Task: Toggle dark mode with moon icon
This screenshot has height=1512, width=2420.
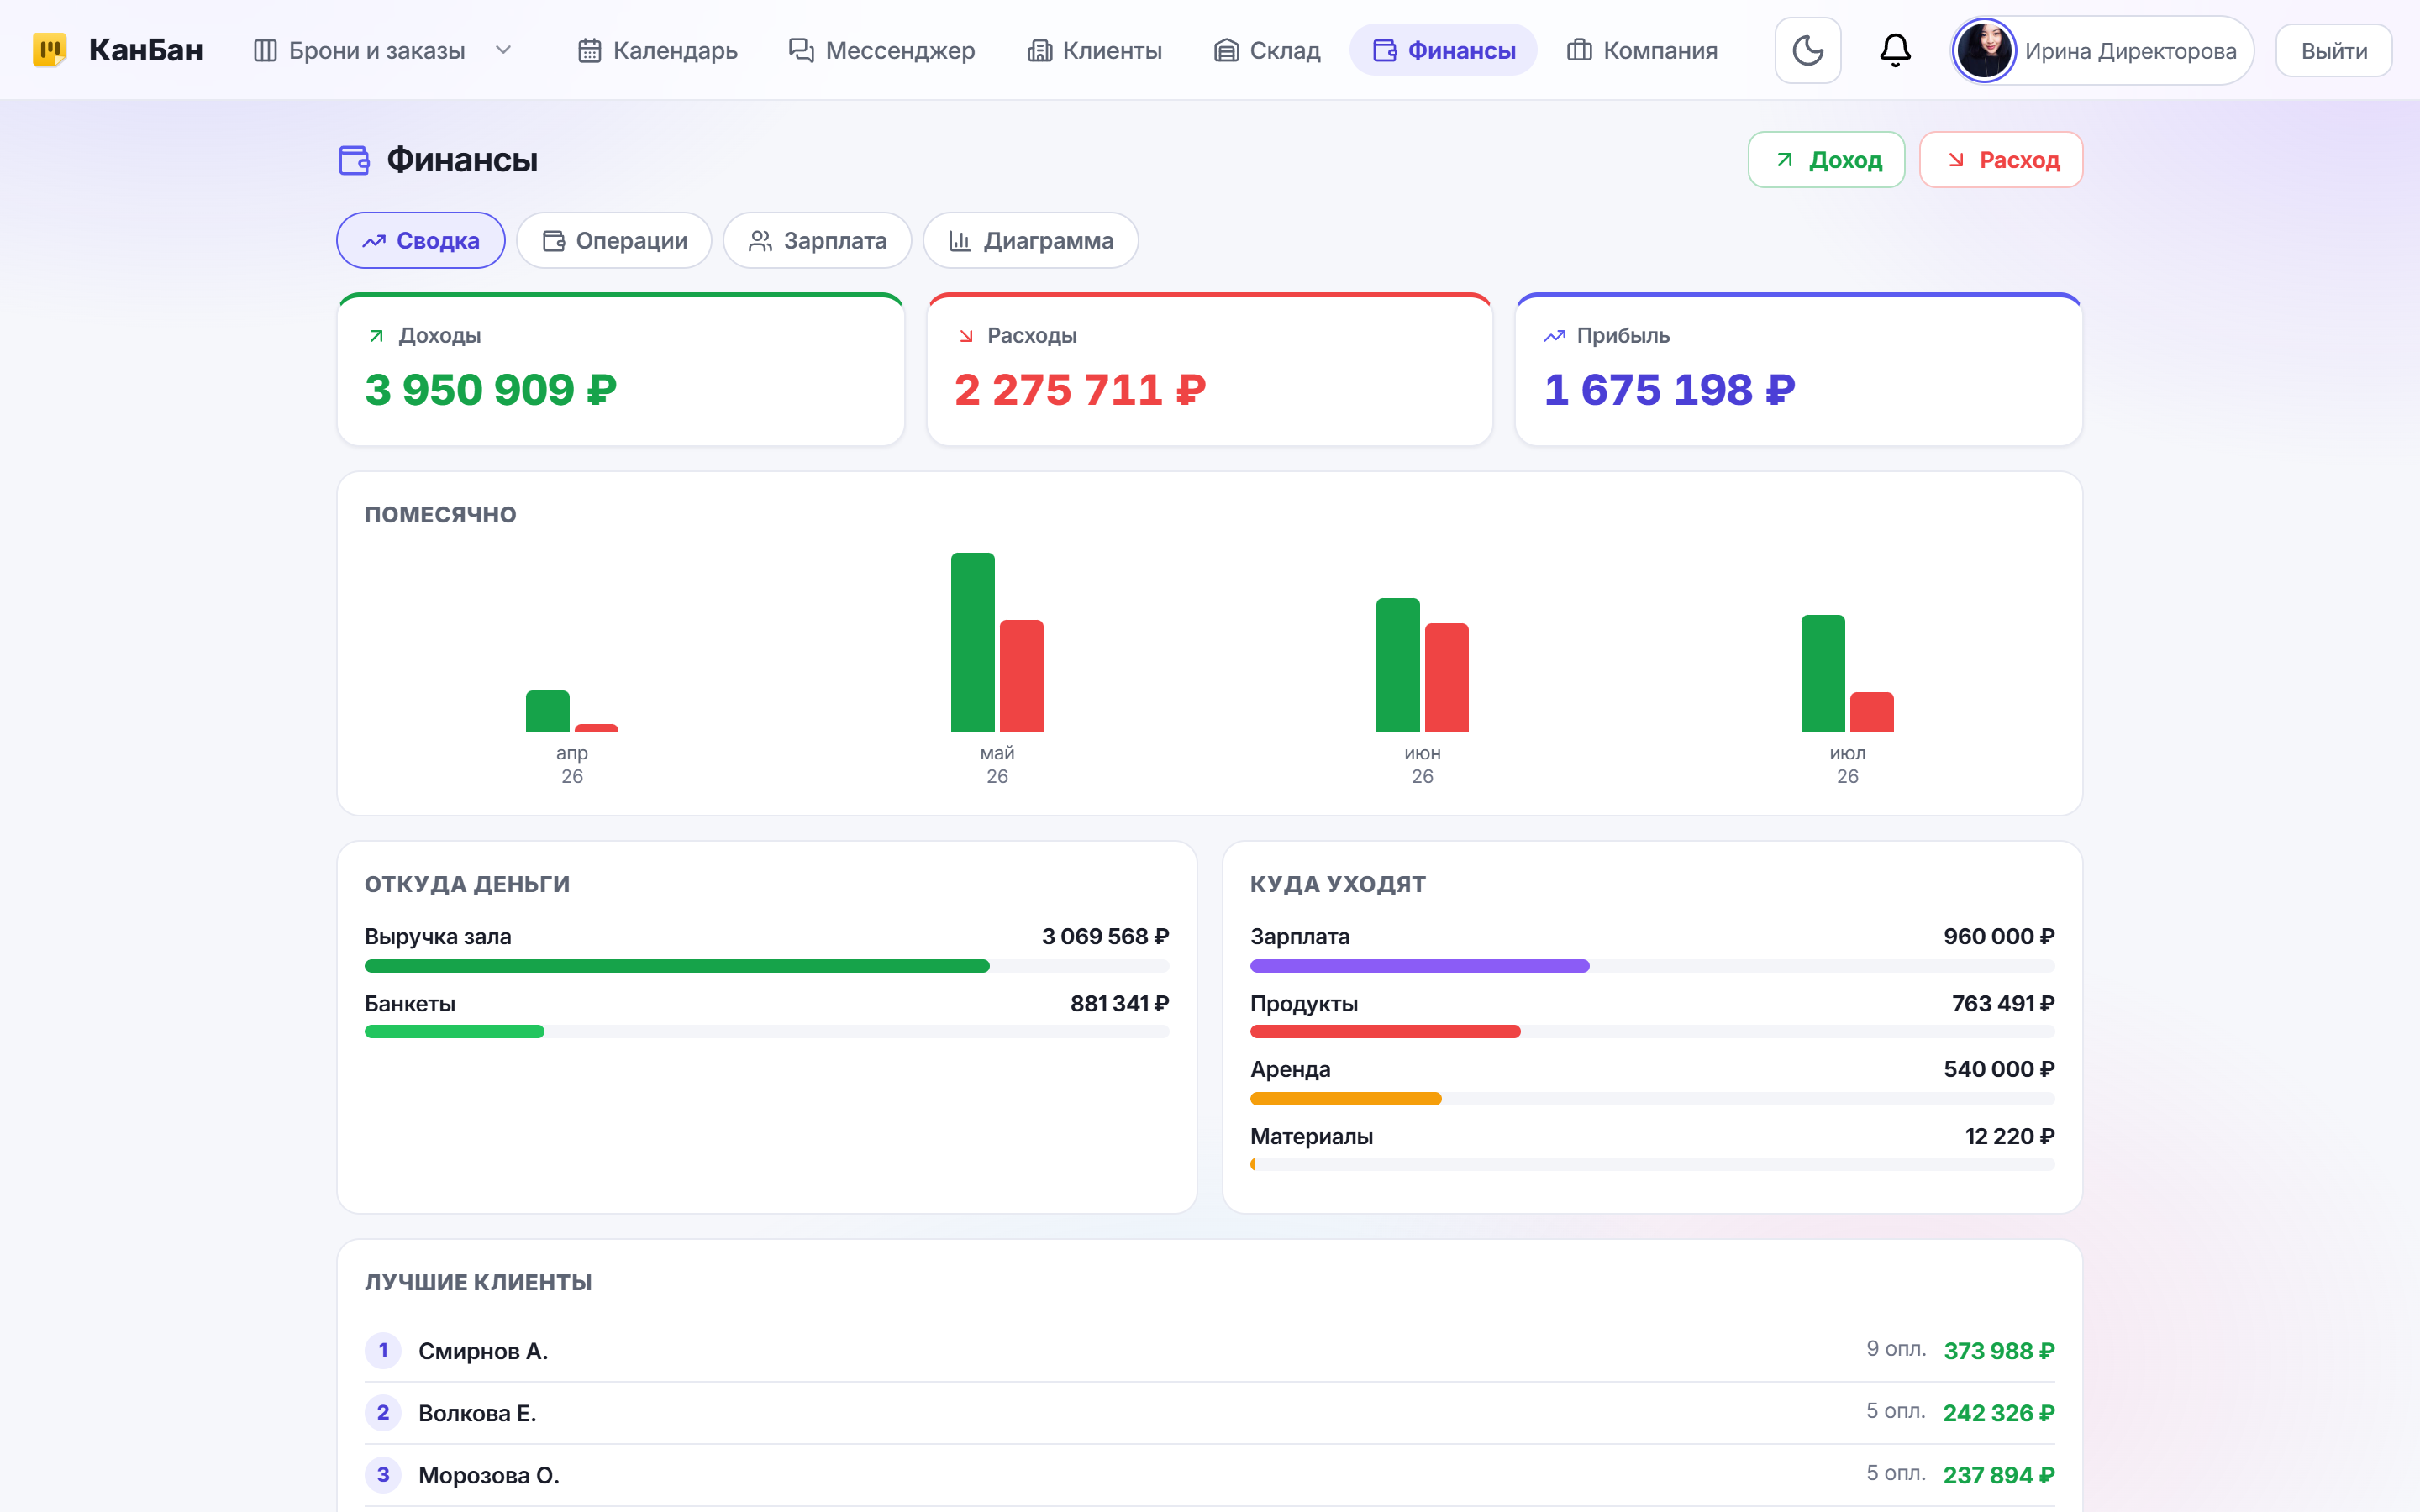Action: (x=1807, y=50)
